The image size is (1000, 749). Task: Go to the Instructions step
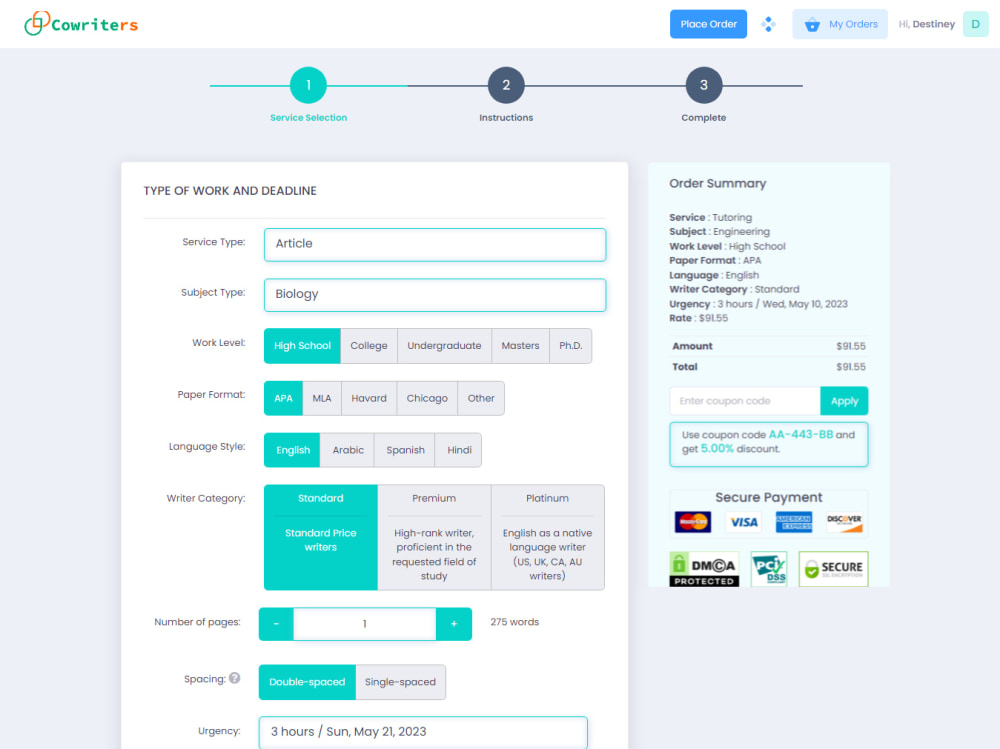[x=506, y=86]
